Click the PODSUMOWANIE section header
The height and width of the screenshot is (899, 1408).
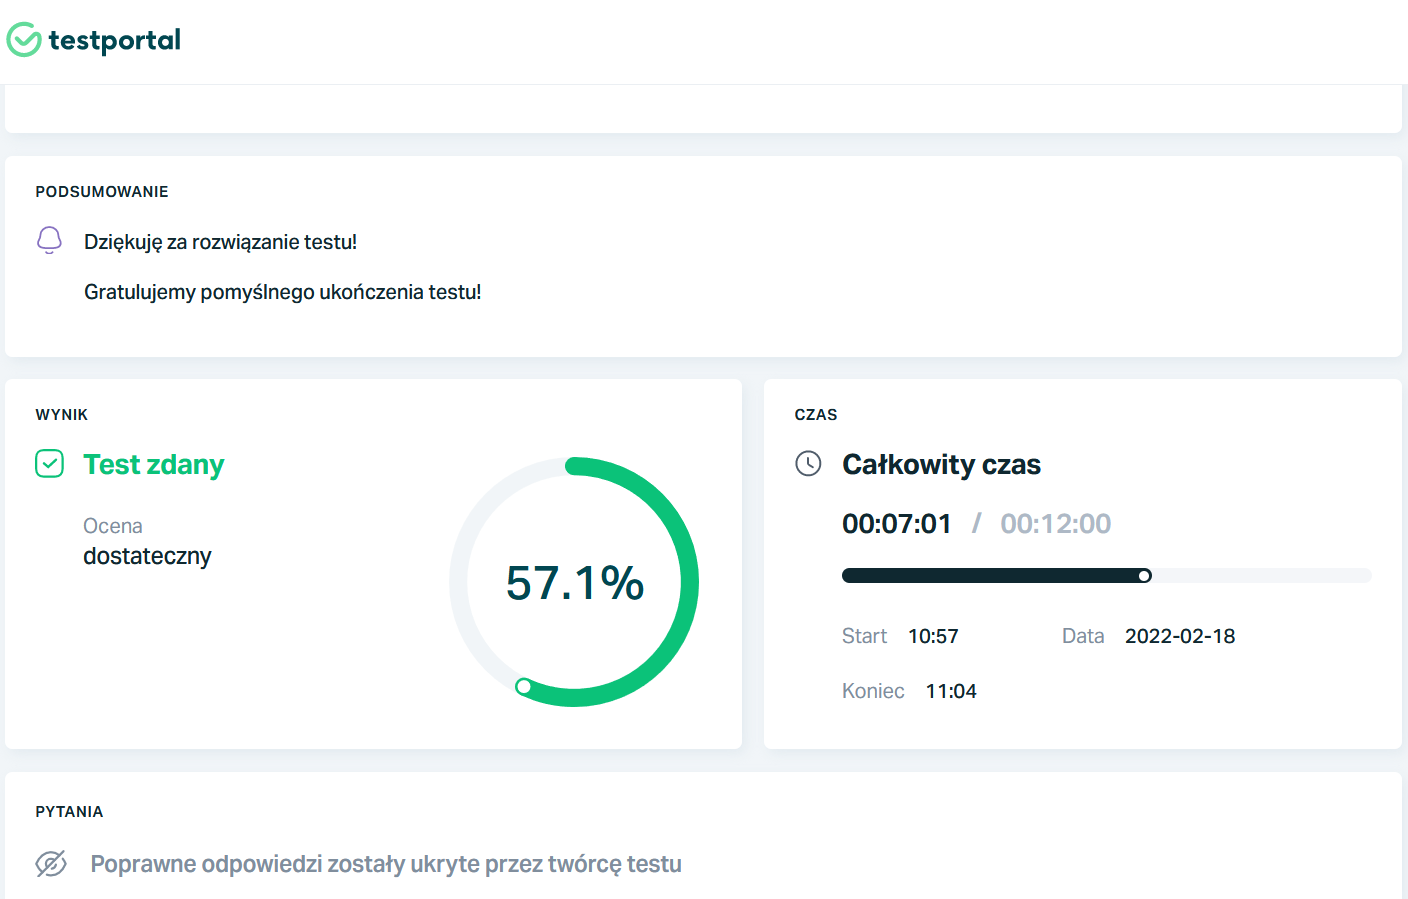click(102, 192)
